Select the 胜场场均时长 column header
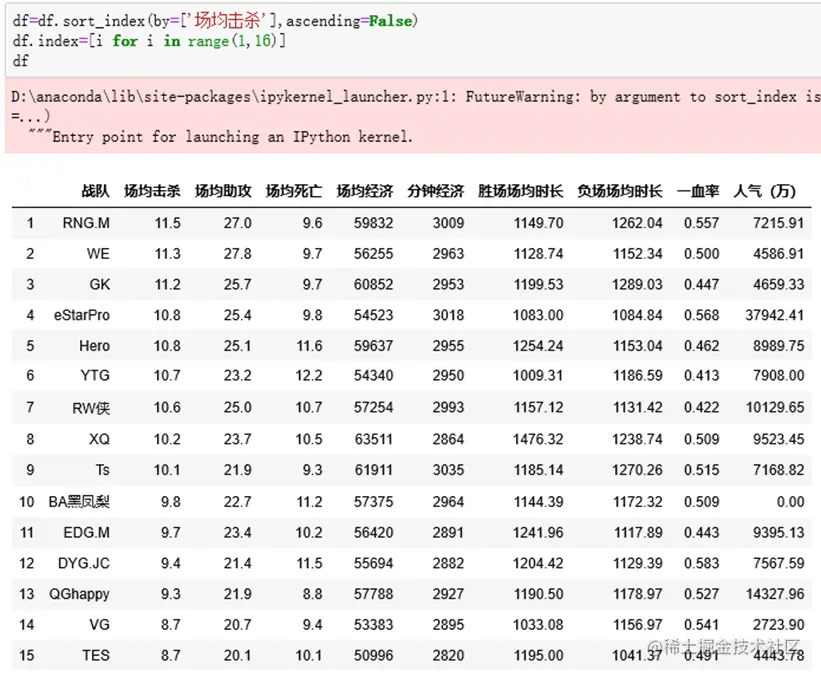Image resolution: width=821 pixels, height=677 pixels. pos(520,191)
